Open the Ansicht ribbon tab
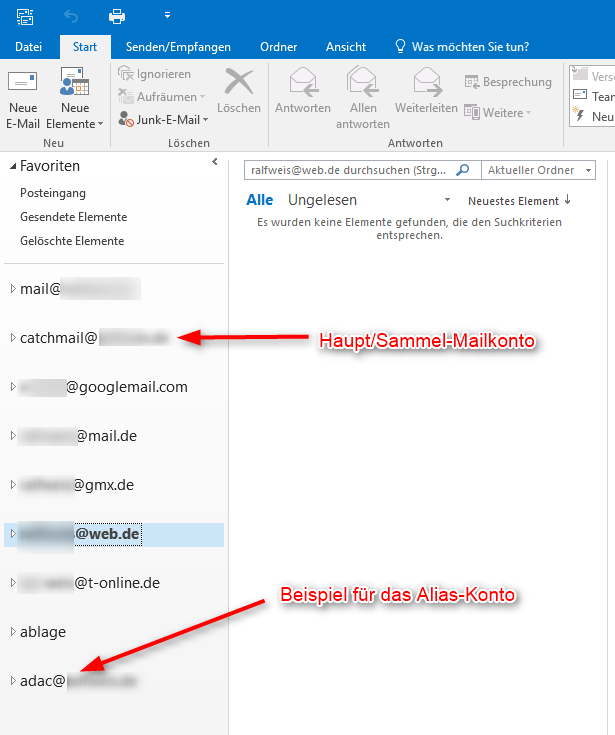This screenshot has width=615, height=735. (x=346, y=47)
